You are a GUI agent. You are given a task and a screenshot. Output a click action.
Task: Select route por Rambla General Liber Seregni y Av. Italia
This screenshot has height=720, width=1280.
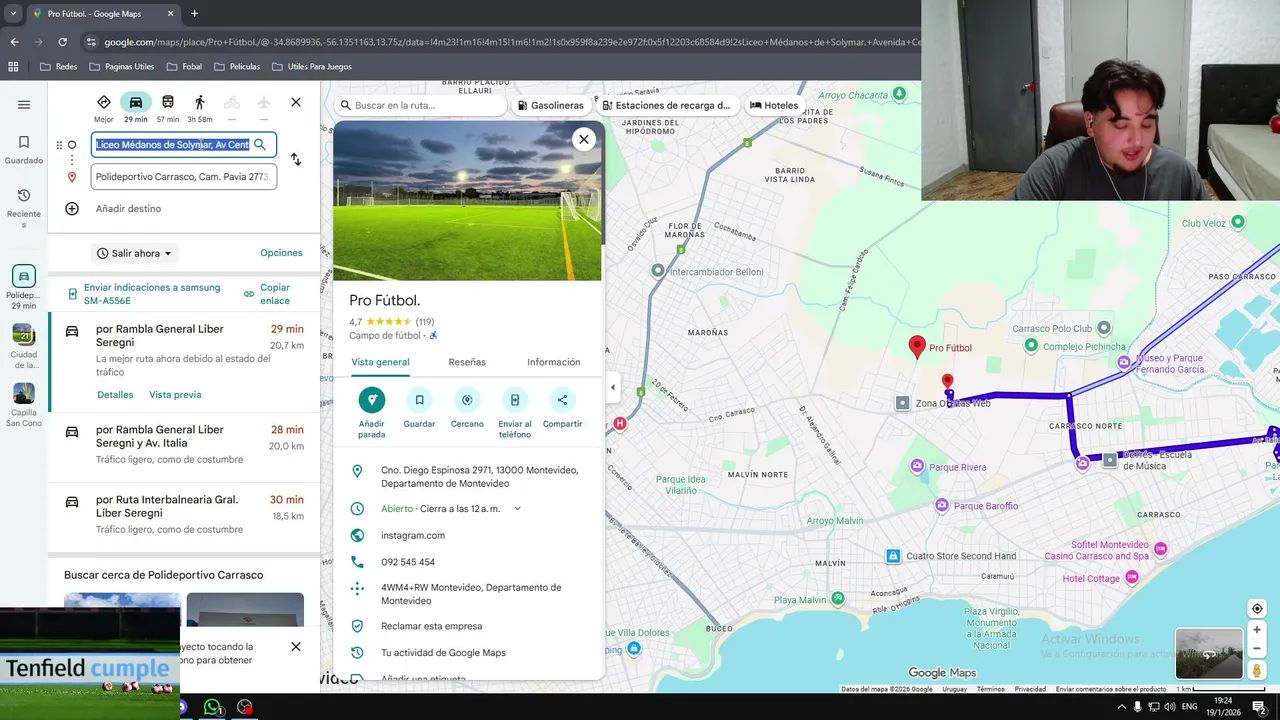[184, 445]
